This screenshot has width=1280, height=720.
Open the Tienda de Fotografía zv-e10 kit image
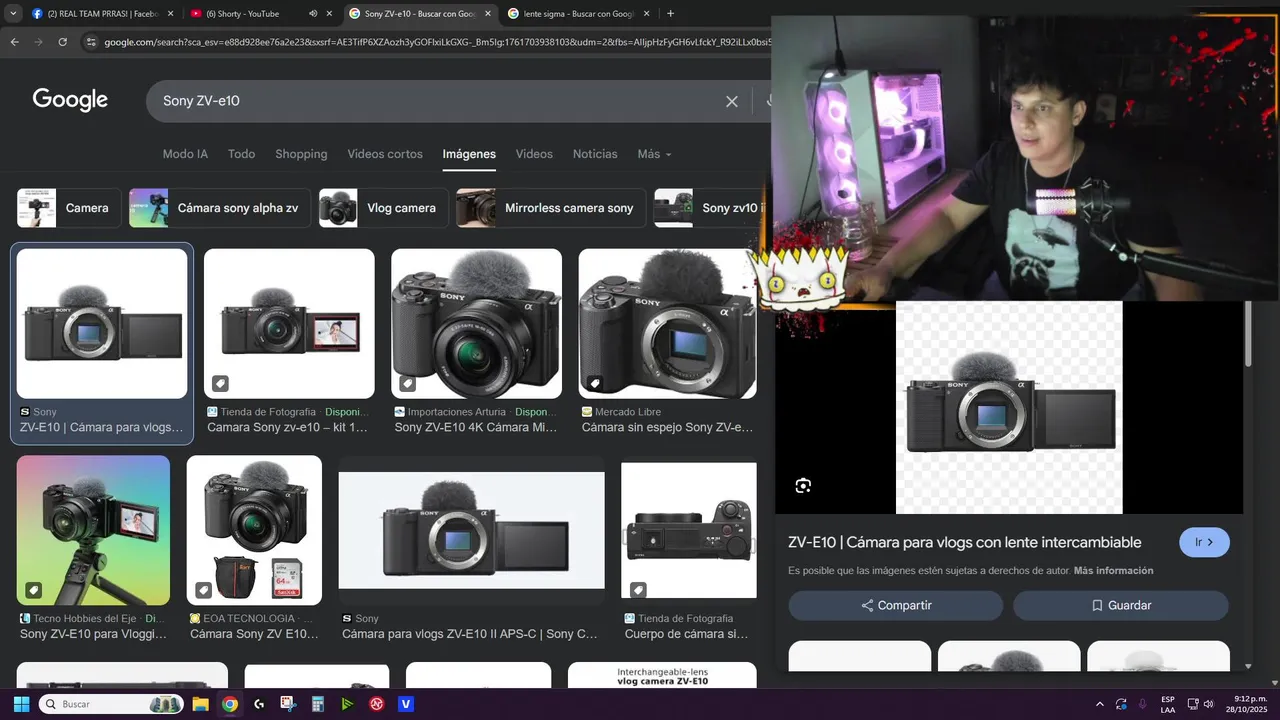tap(289, 324)
